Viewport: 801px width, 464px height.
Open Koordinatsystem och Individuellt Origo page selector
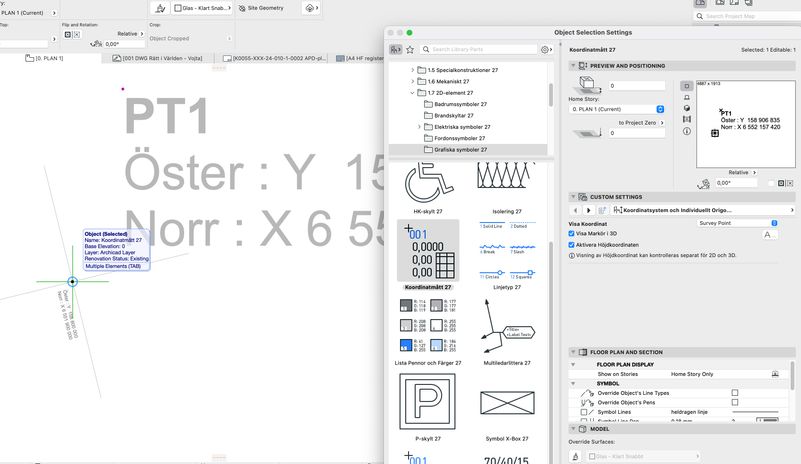[703, 210]
